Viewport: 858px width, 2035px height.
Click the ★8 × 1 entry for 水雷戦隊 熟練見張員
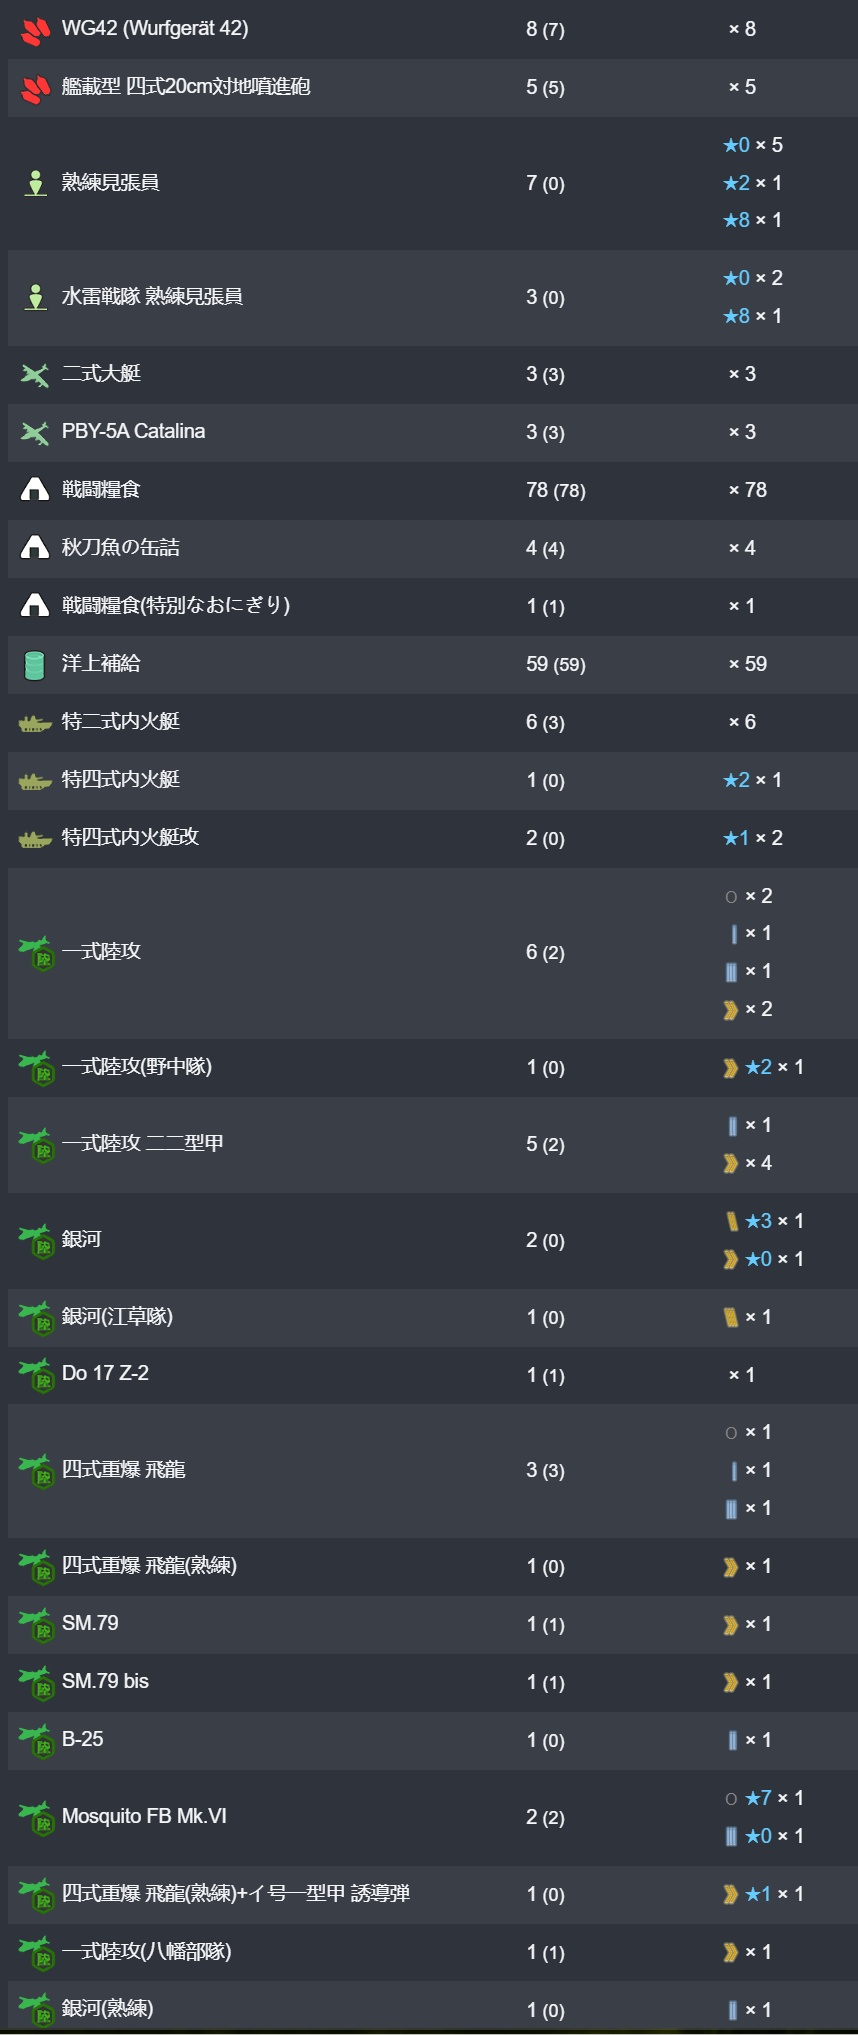pos(753,316)
